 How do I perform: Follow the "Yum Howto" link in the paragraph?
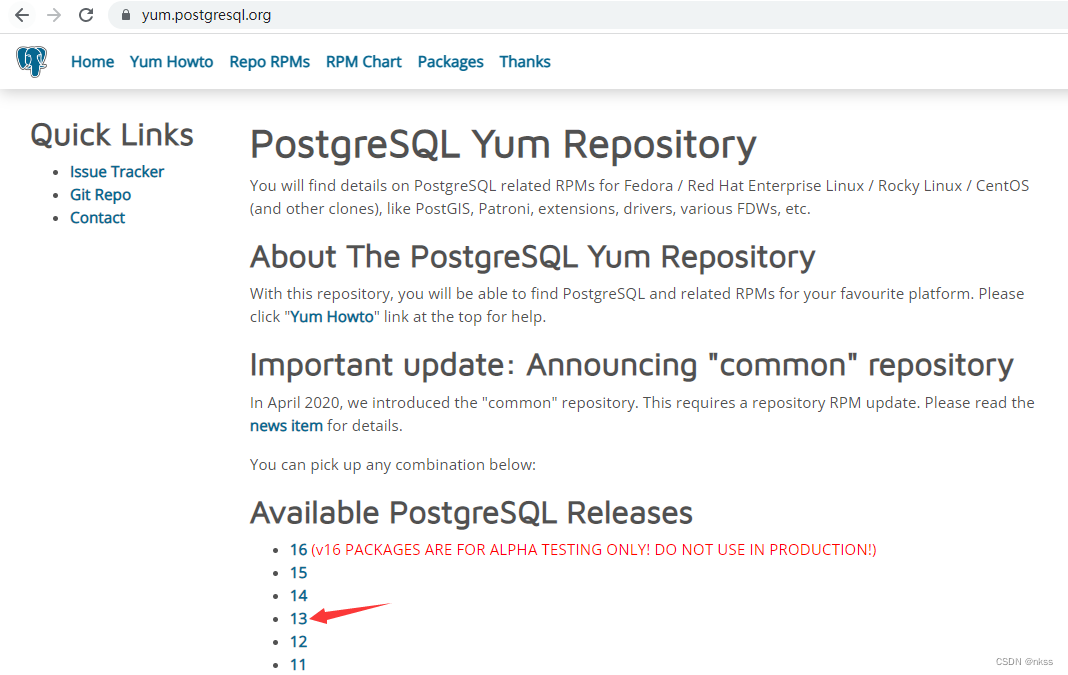(332, 317)
